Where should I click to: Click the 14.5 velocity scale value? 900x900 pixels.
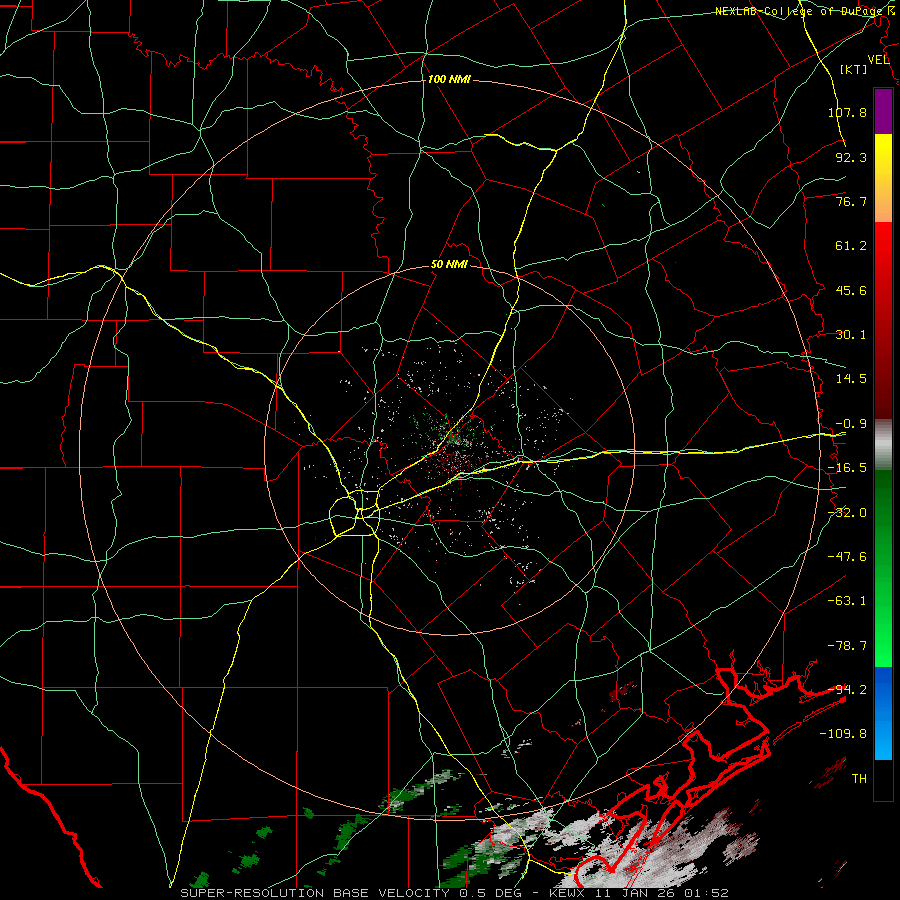851,378
